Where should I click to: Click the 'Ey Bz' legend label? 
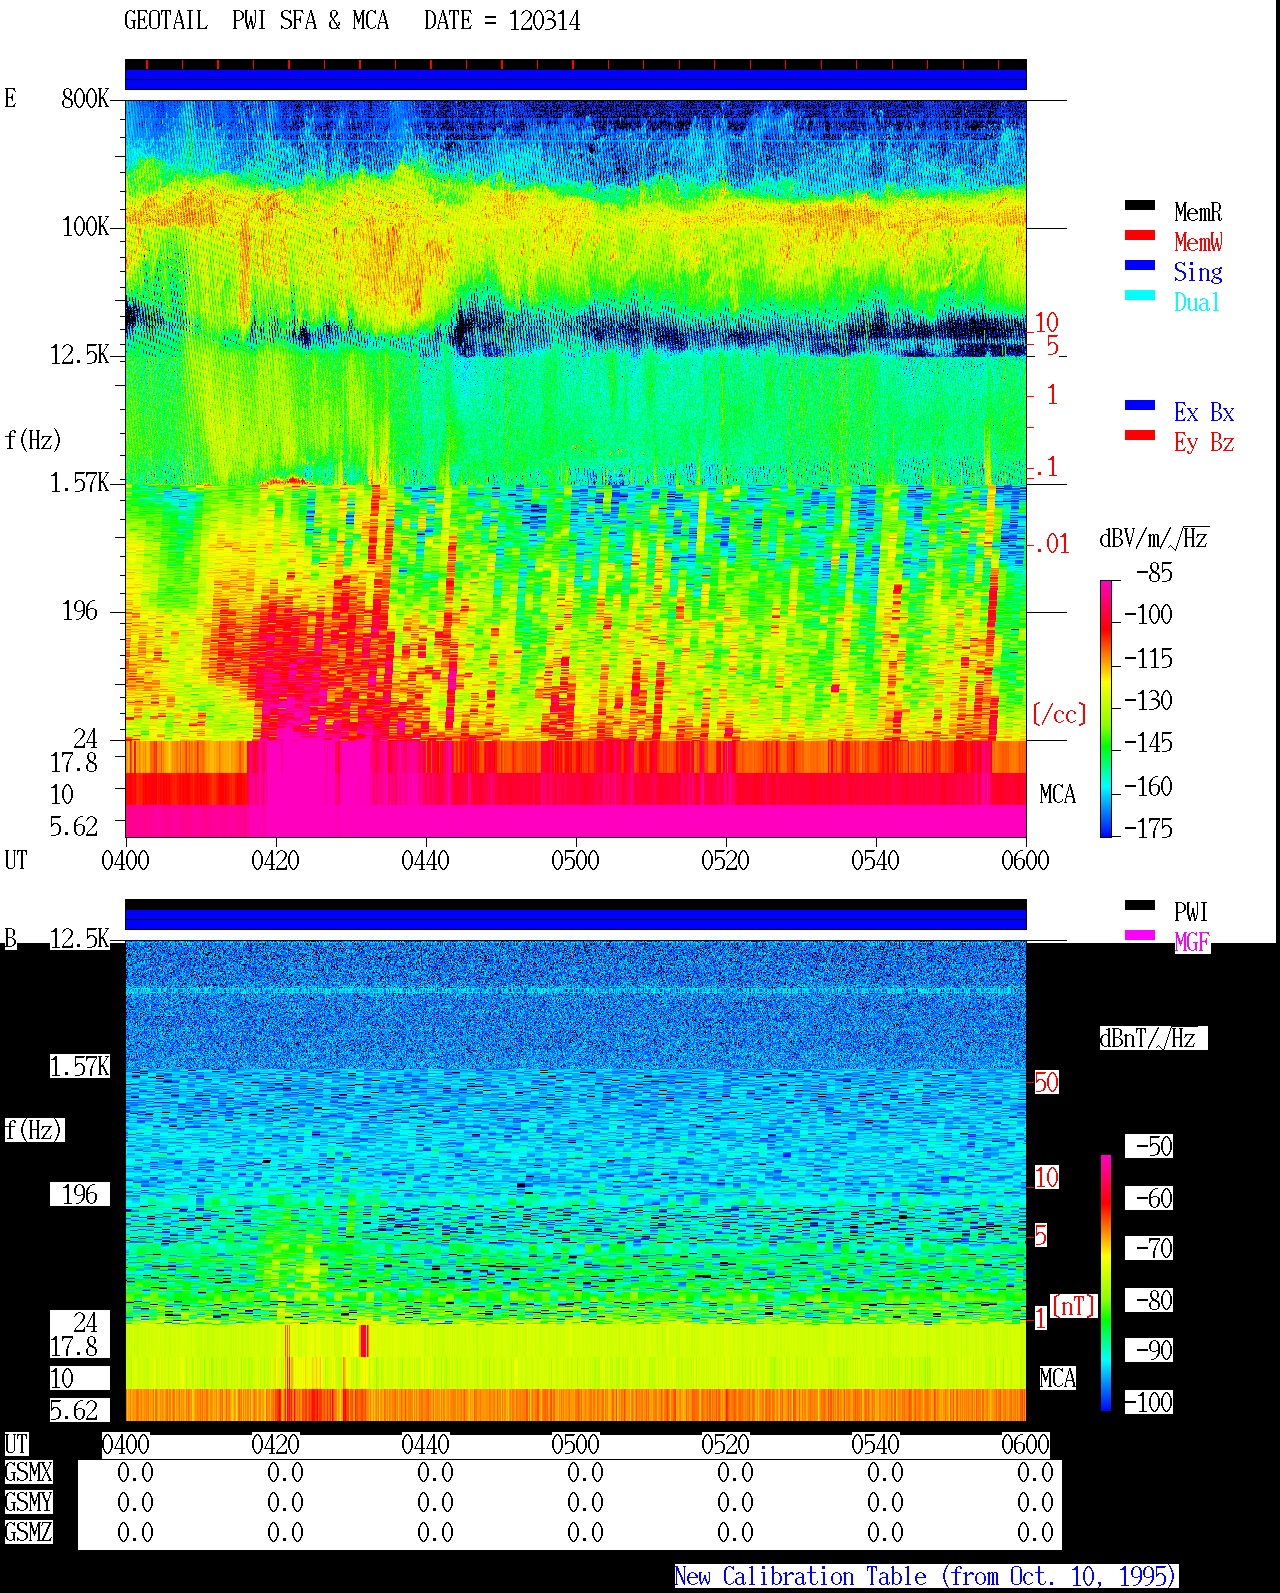1204,442
